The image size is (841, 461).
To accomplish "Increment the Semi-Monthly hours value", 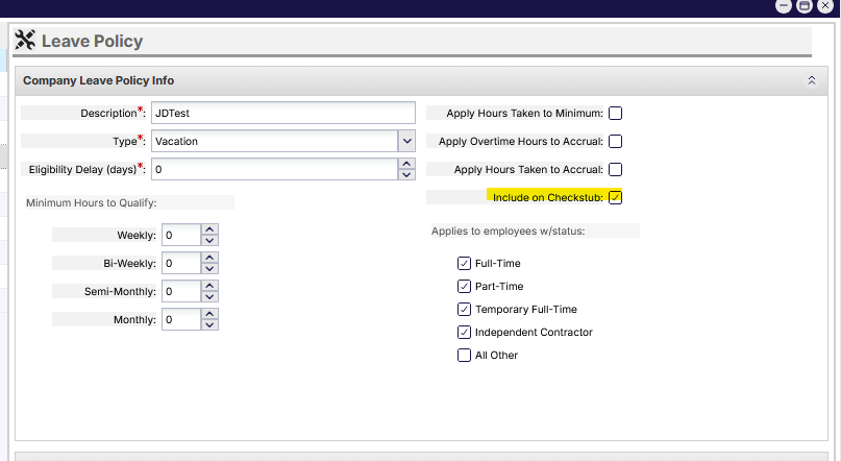I will tap(210, 286).
